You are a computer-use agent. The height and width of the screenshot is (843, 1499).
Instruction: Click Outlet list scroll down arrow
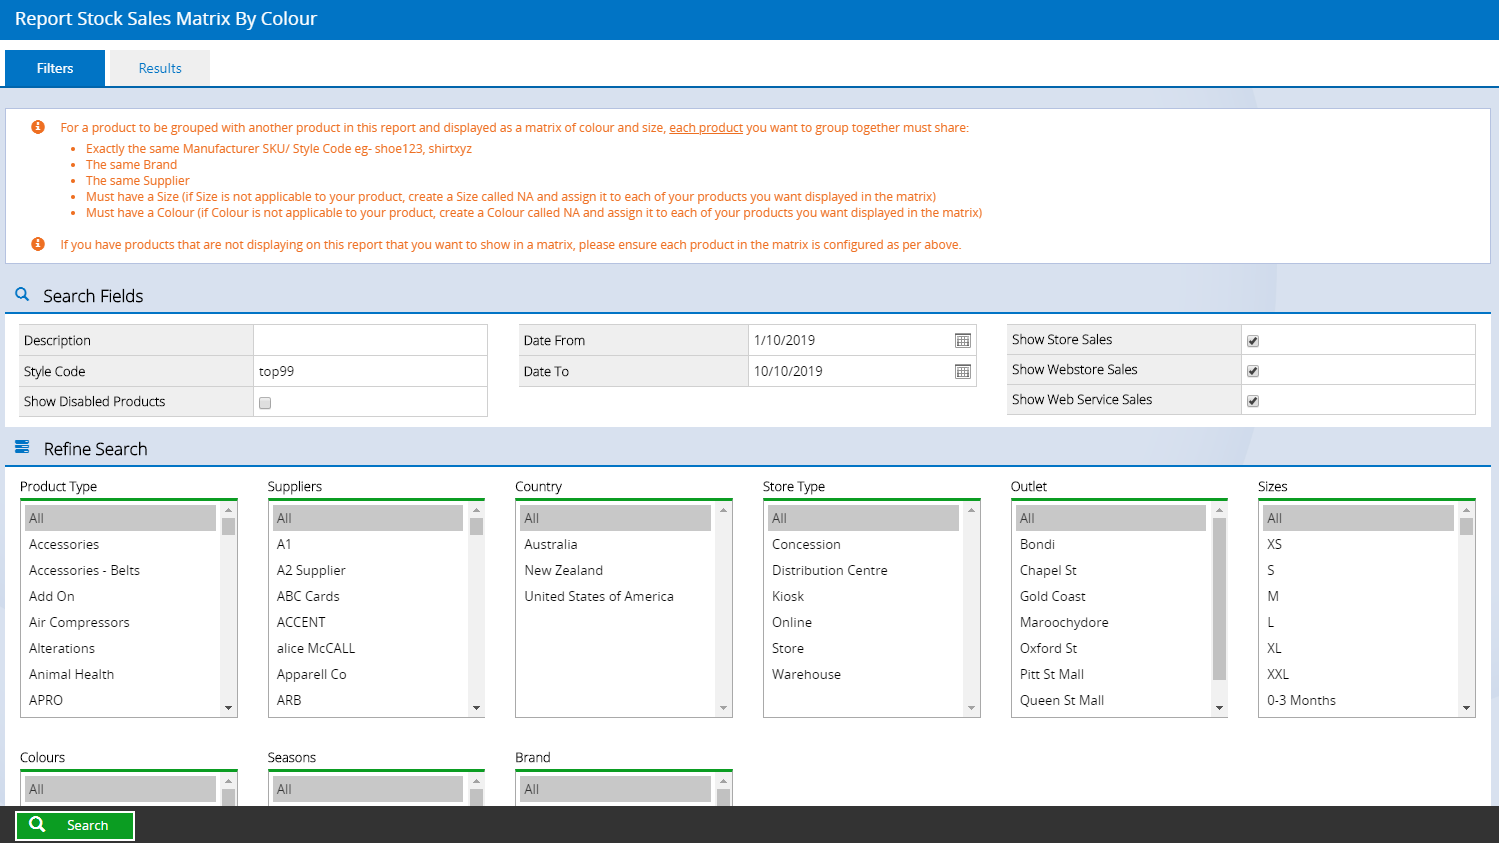click(x=1219, y=708)
